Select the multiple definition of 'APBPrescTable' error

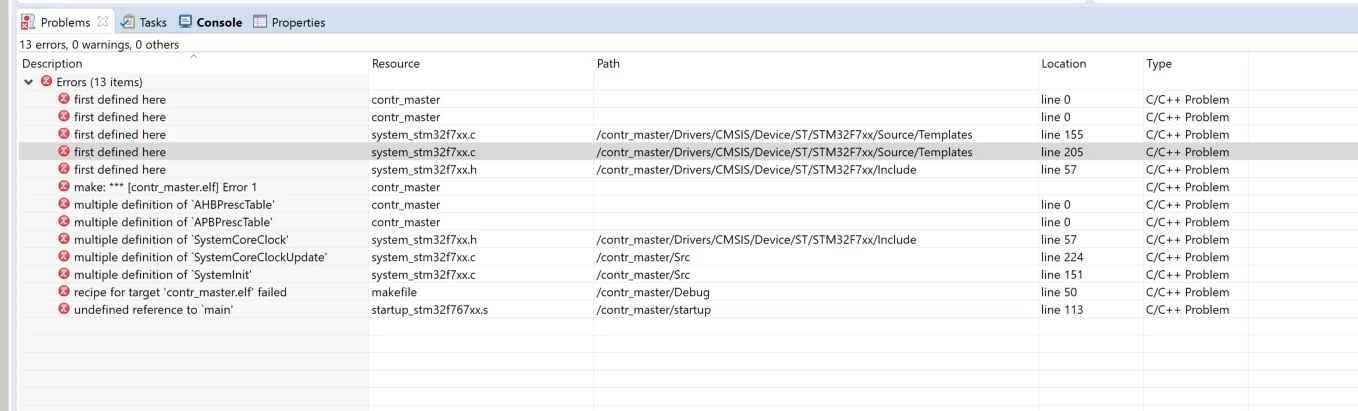click(688, 222)
